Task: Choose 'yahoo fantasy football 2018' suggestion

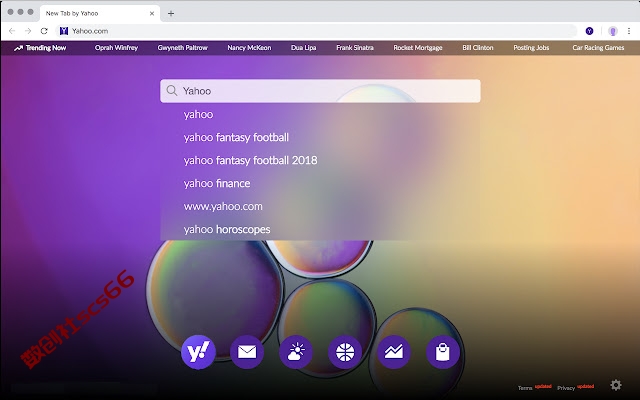Action: [250, 160]
